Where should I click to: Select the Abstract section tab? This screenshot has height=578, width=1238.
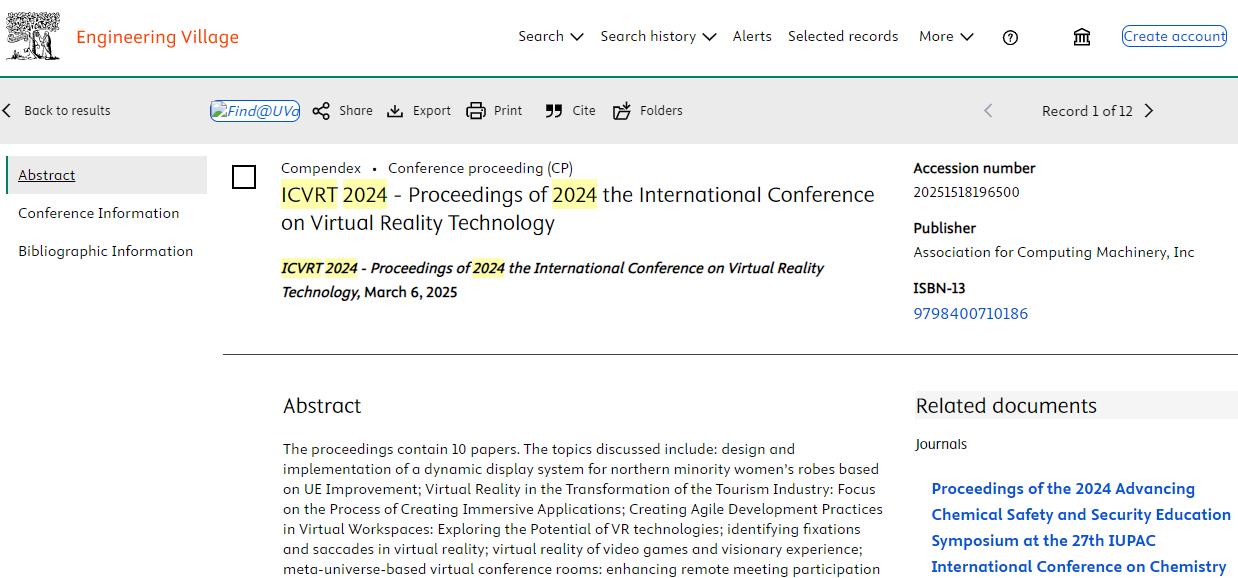106,175
